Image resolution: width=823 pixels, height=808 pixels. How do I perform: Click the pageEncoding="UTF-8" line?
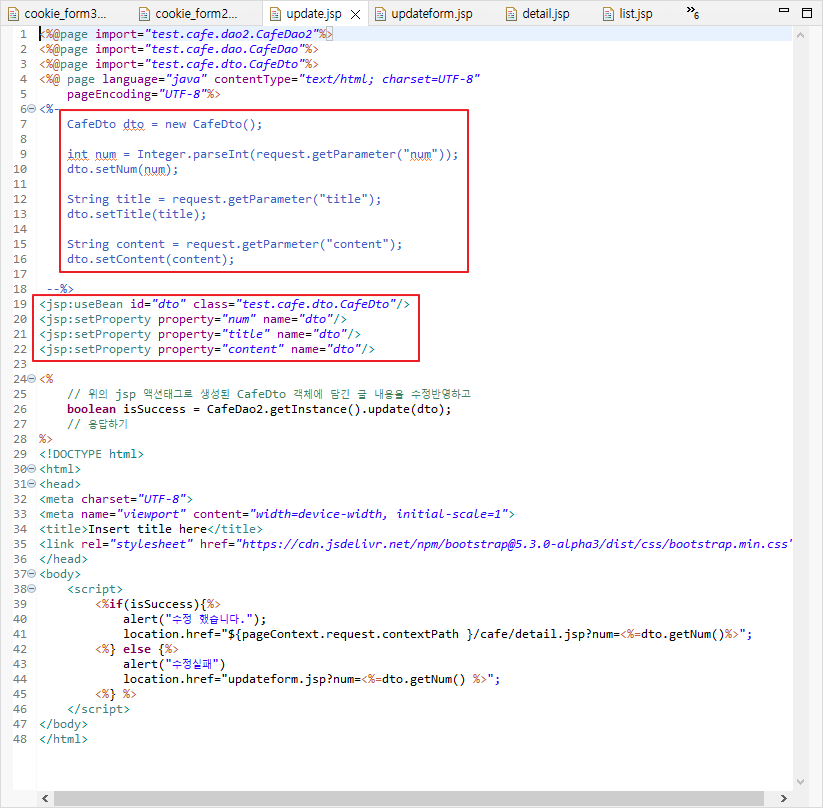[143, 94]
